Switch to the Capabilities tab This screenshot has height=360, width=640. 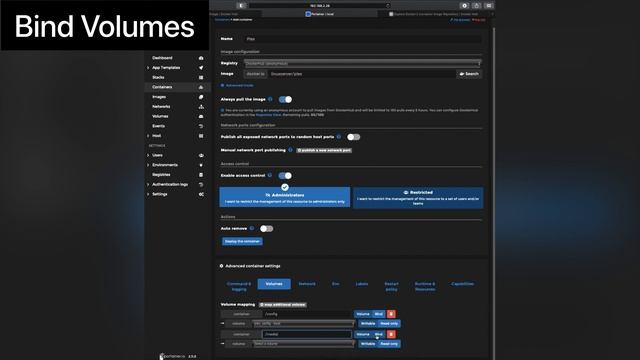point(462,284)
